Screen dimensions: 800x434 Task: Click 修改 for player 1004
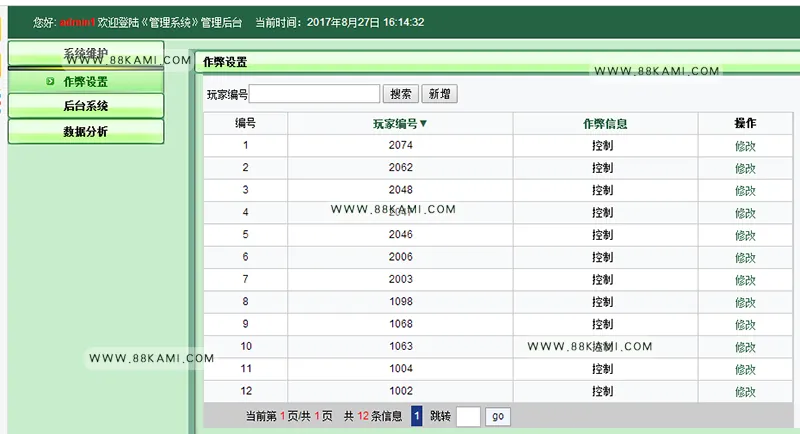point(745,370)
